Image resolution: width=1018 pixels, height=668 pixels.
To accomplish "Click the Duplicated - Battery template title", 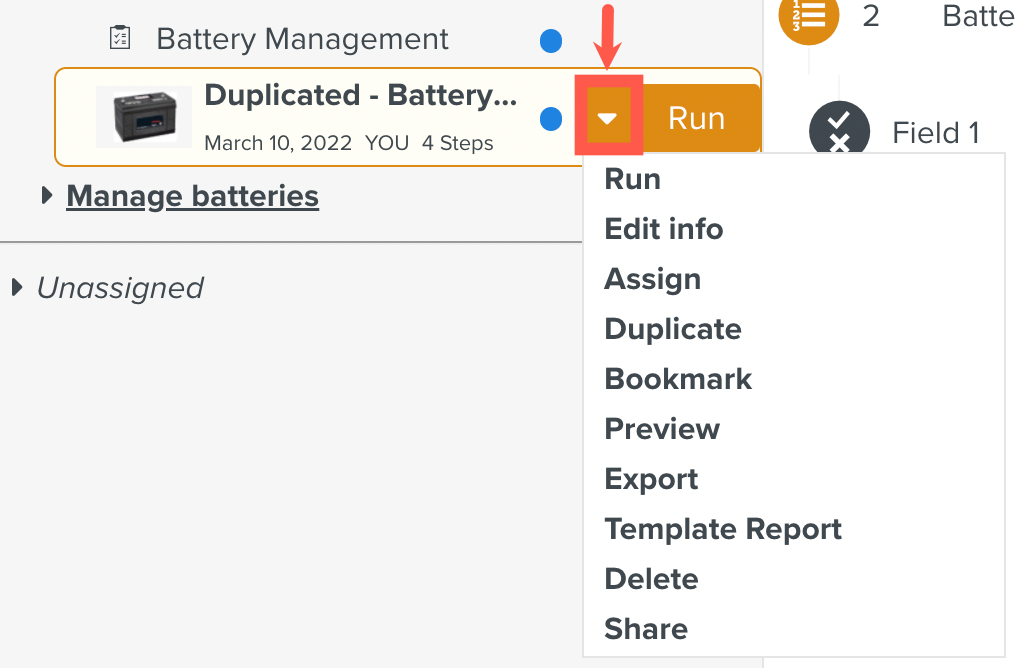I will (x=360, y=95).
